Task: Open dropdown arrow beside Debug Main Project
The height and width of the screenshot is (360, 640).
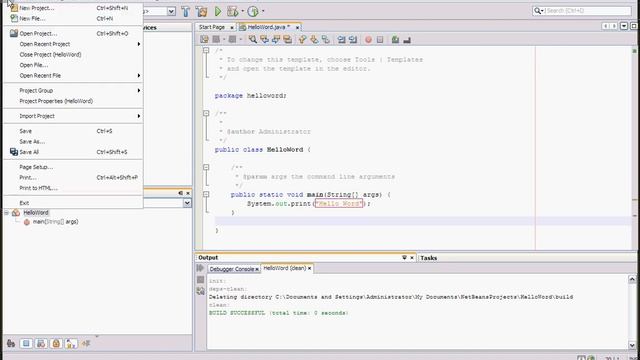Action: click(x=242, y=11)
